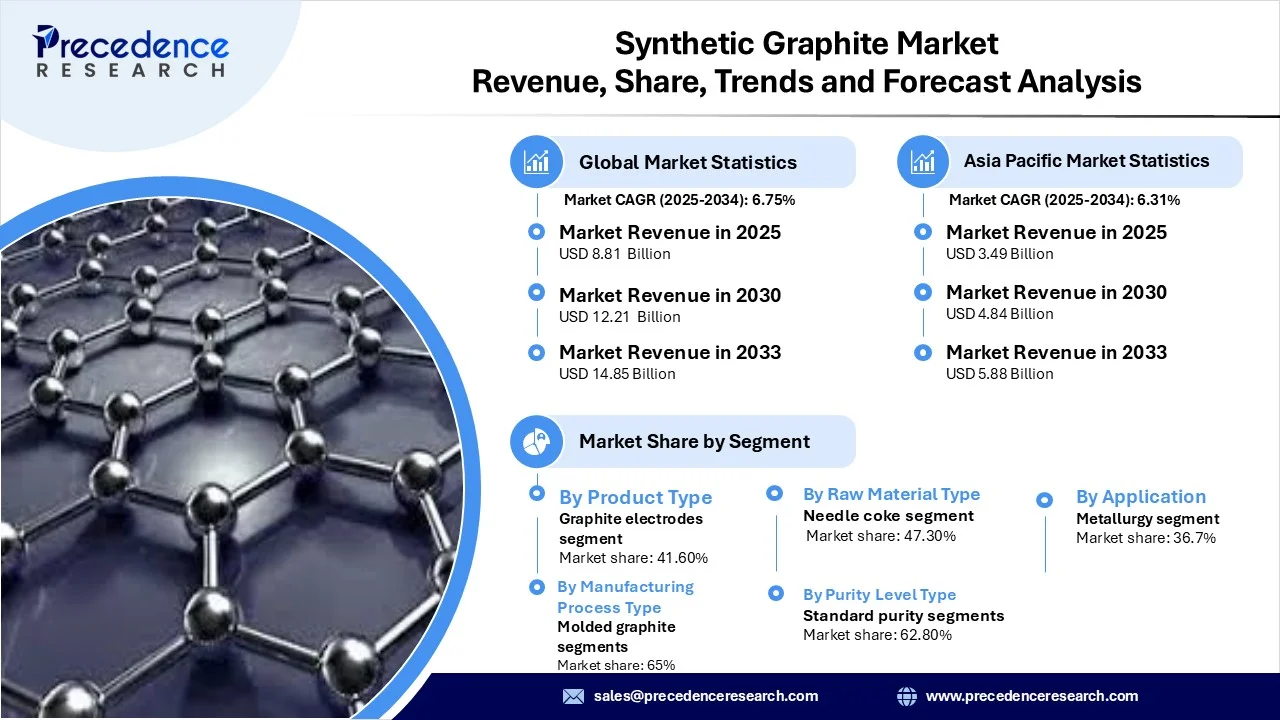Viewport: 1280px width, 720px height.
Task: Click the USD 12.21 Billion value
Action: pos(620,317)
